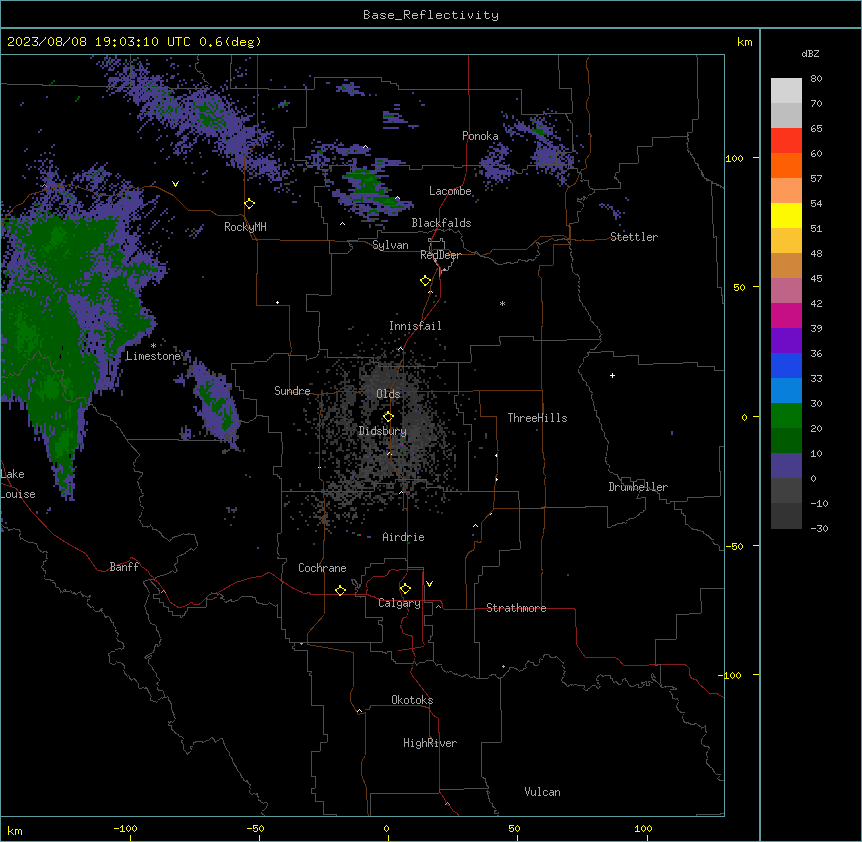The width and height of the screenshot is (862, 842).
Task: Select the blue 36–33 dBZ legend swatch
Action: (786, 365)
